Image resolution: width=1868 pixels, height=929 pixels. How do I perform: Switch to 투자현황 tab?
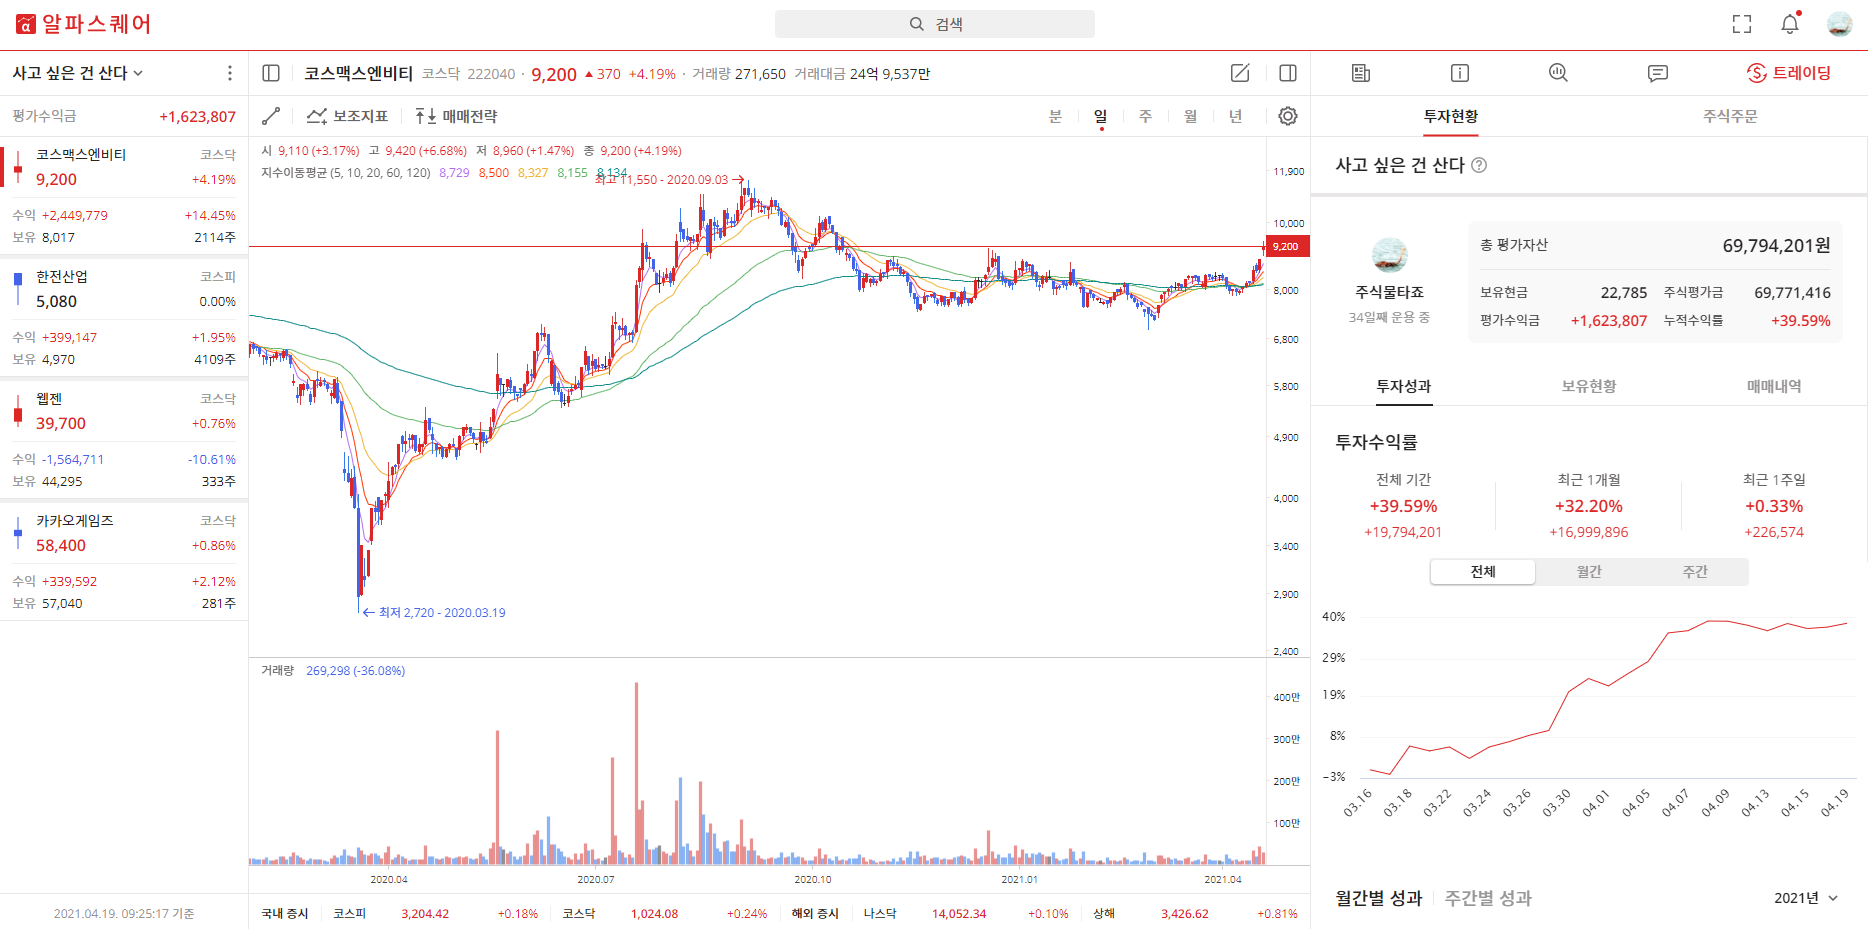pos(1451,116)
